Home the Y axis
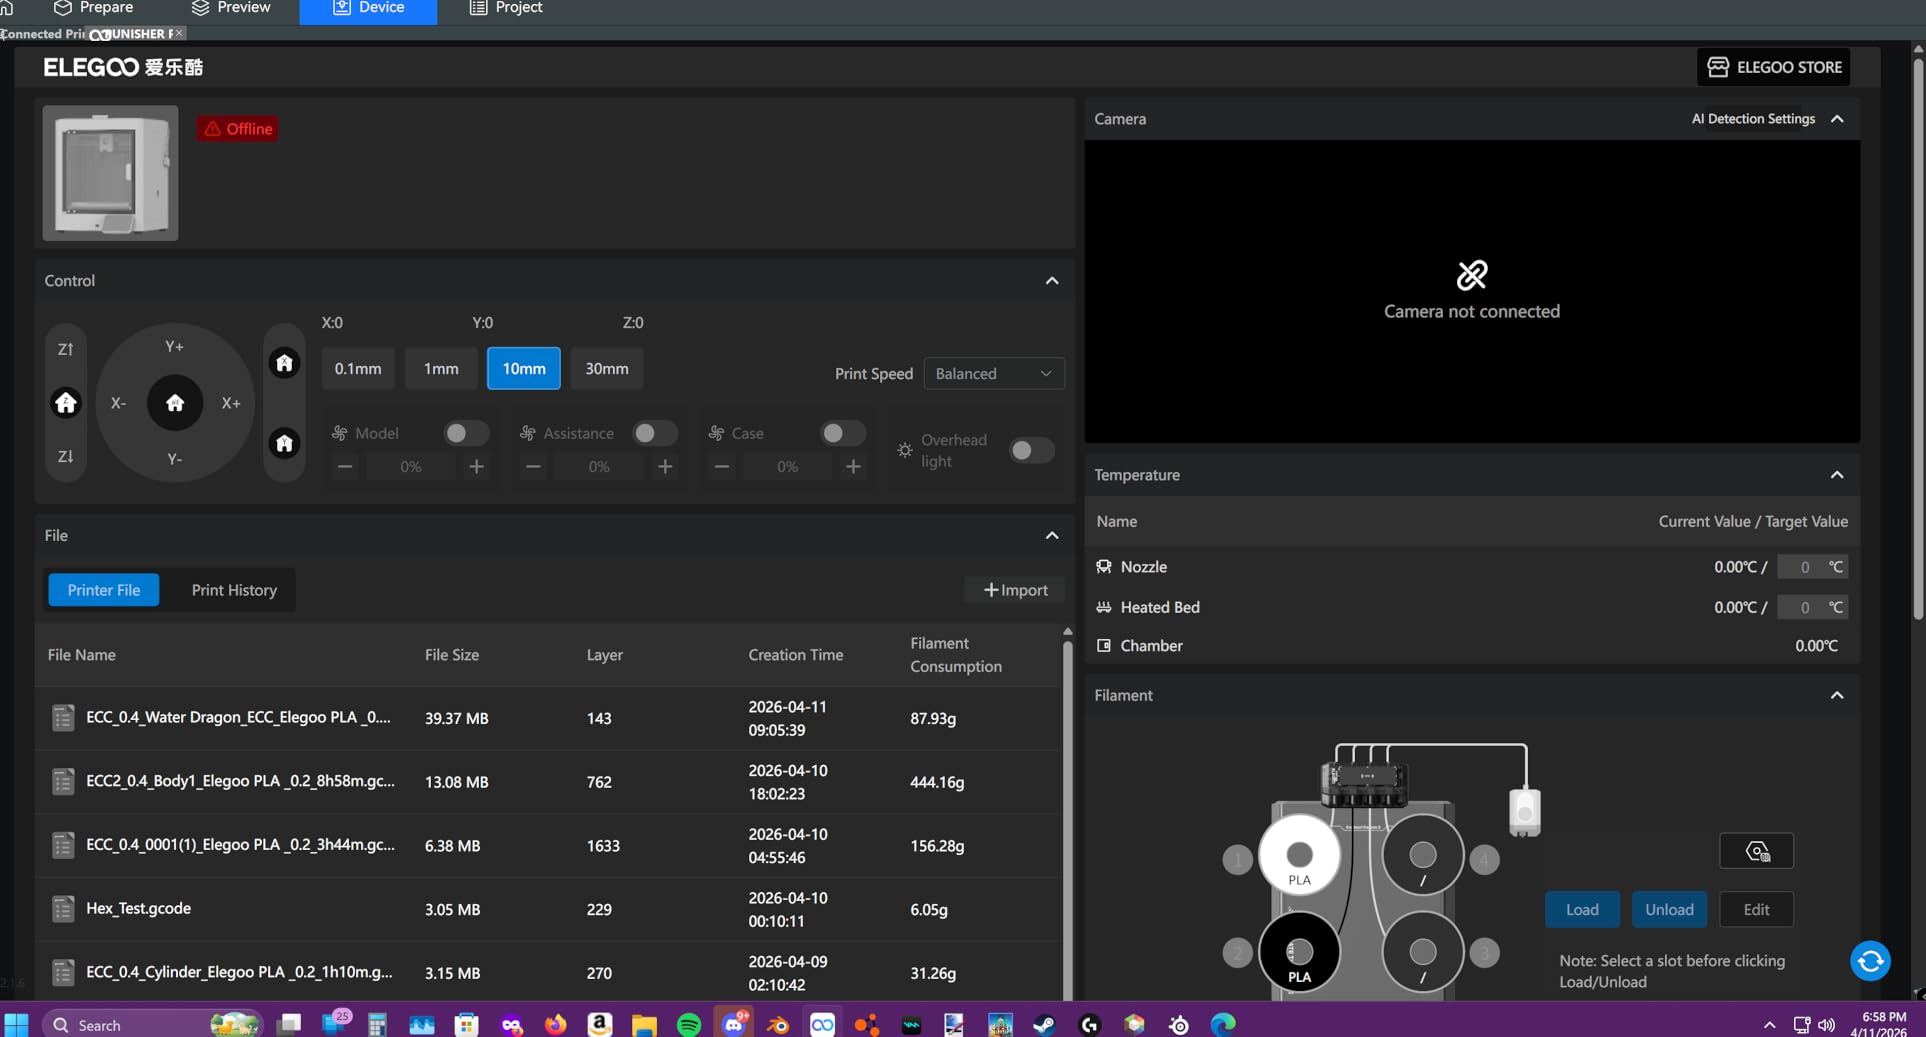1926x1037 pixels. coord(284,443)
